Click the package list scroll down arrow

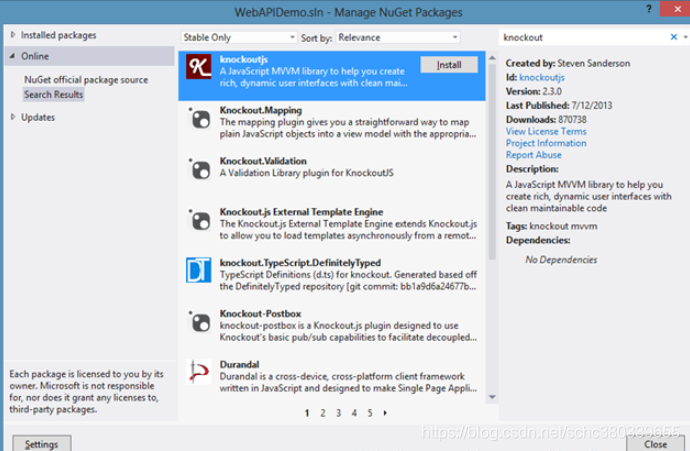[x=492, y=397]
